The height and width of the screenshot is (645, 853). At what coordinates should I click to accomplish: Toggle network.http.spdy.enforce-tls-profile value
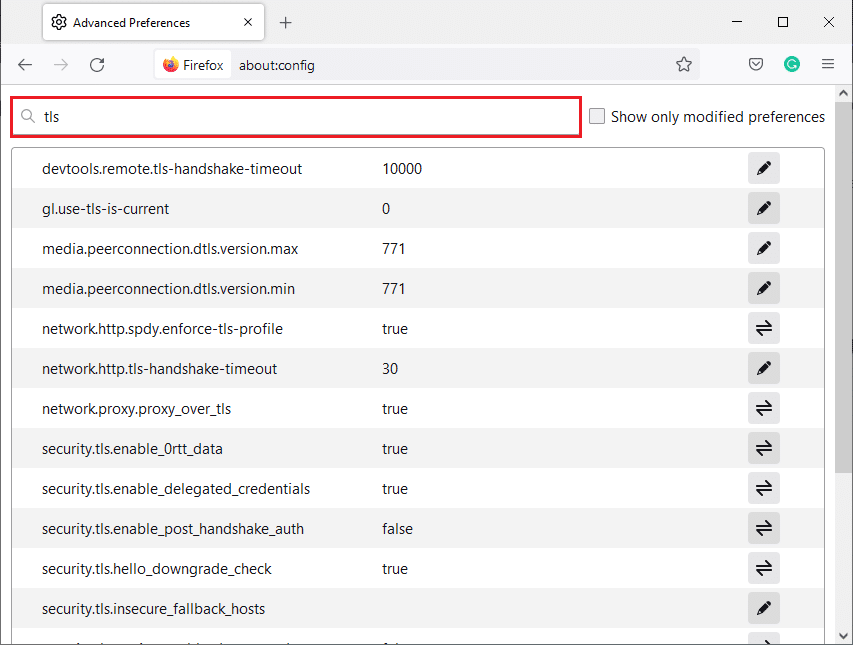(763, 328)
